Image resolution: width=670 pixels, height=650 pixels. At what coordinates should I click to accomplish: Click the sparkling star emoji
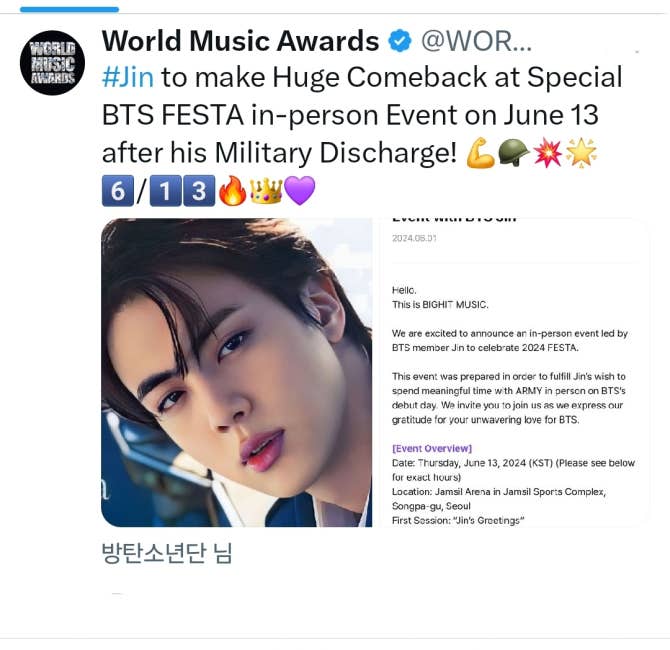pos(581,153)
